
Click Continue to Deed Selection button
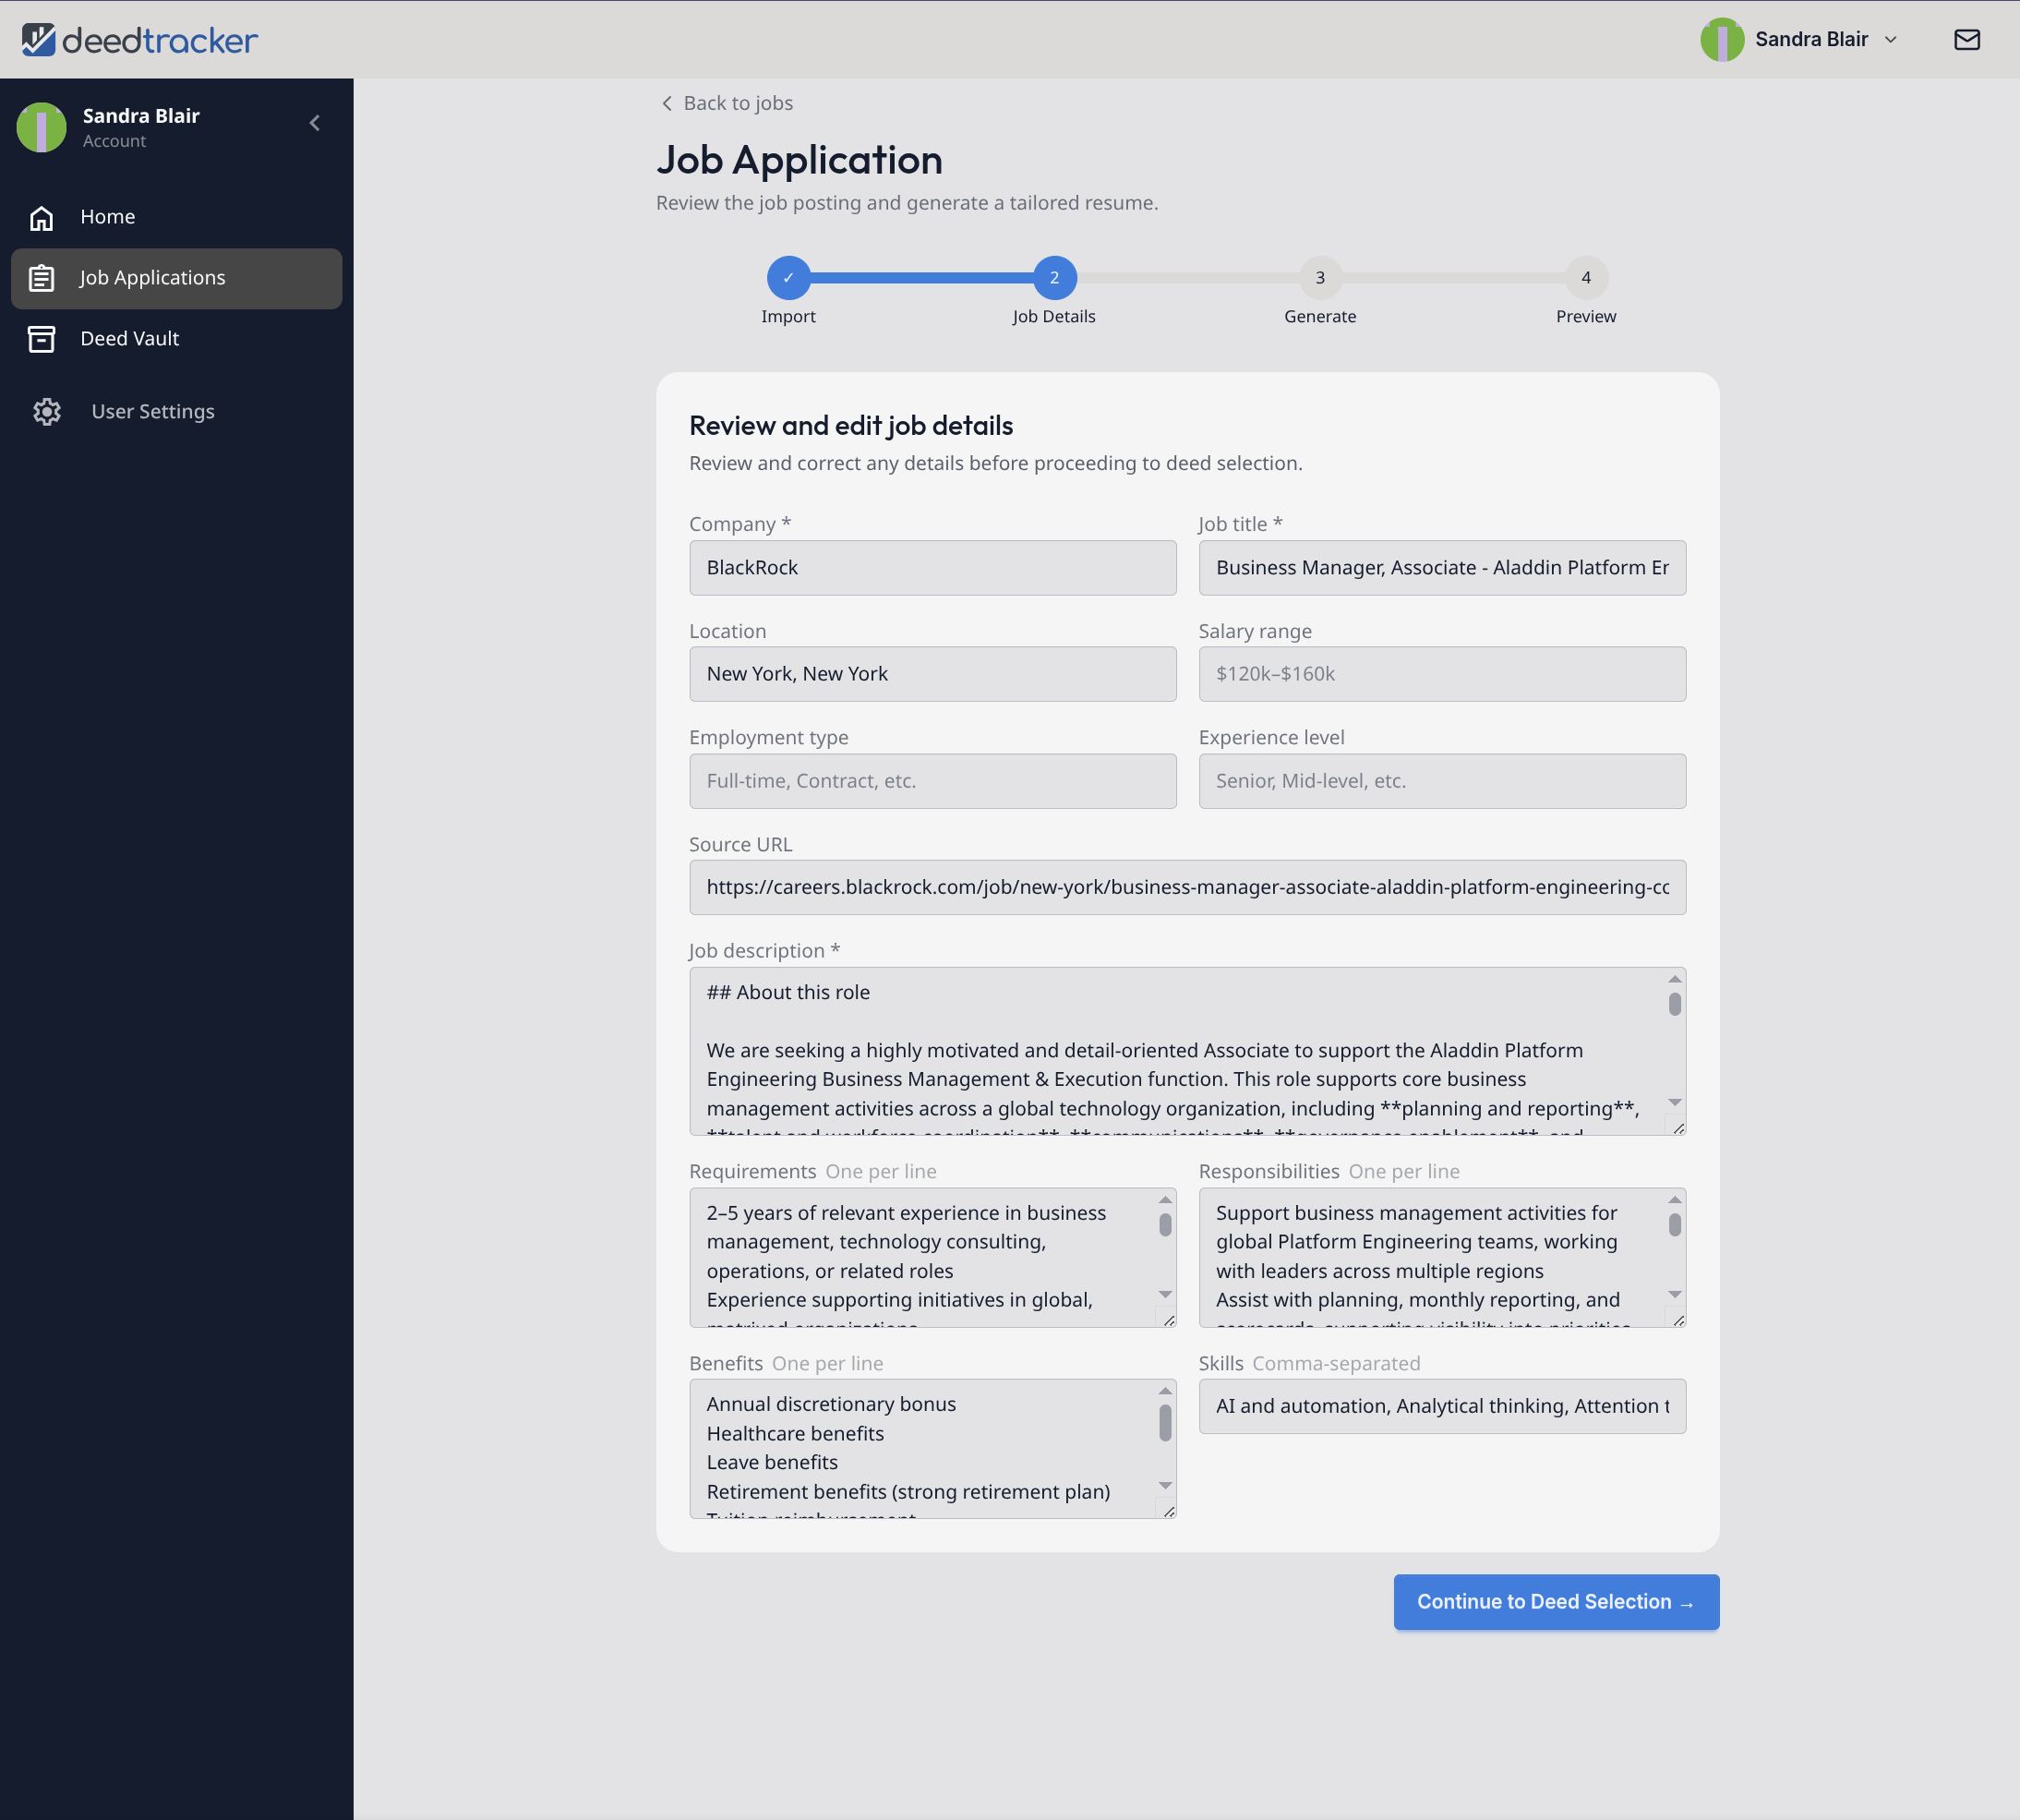coord(1556,1602)
